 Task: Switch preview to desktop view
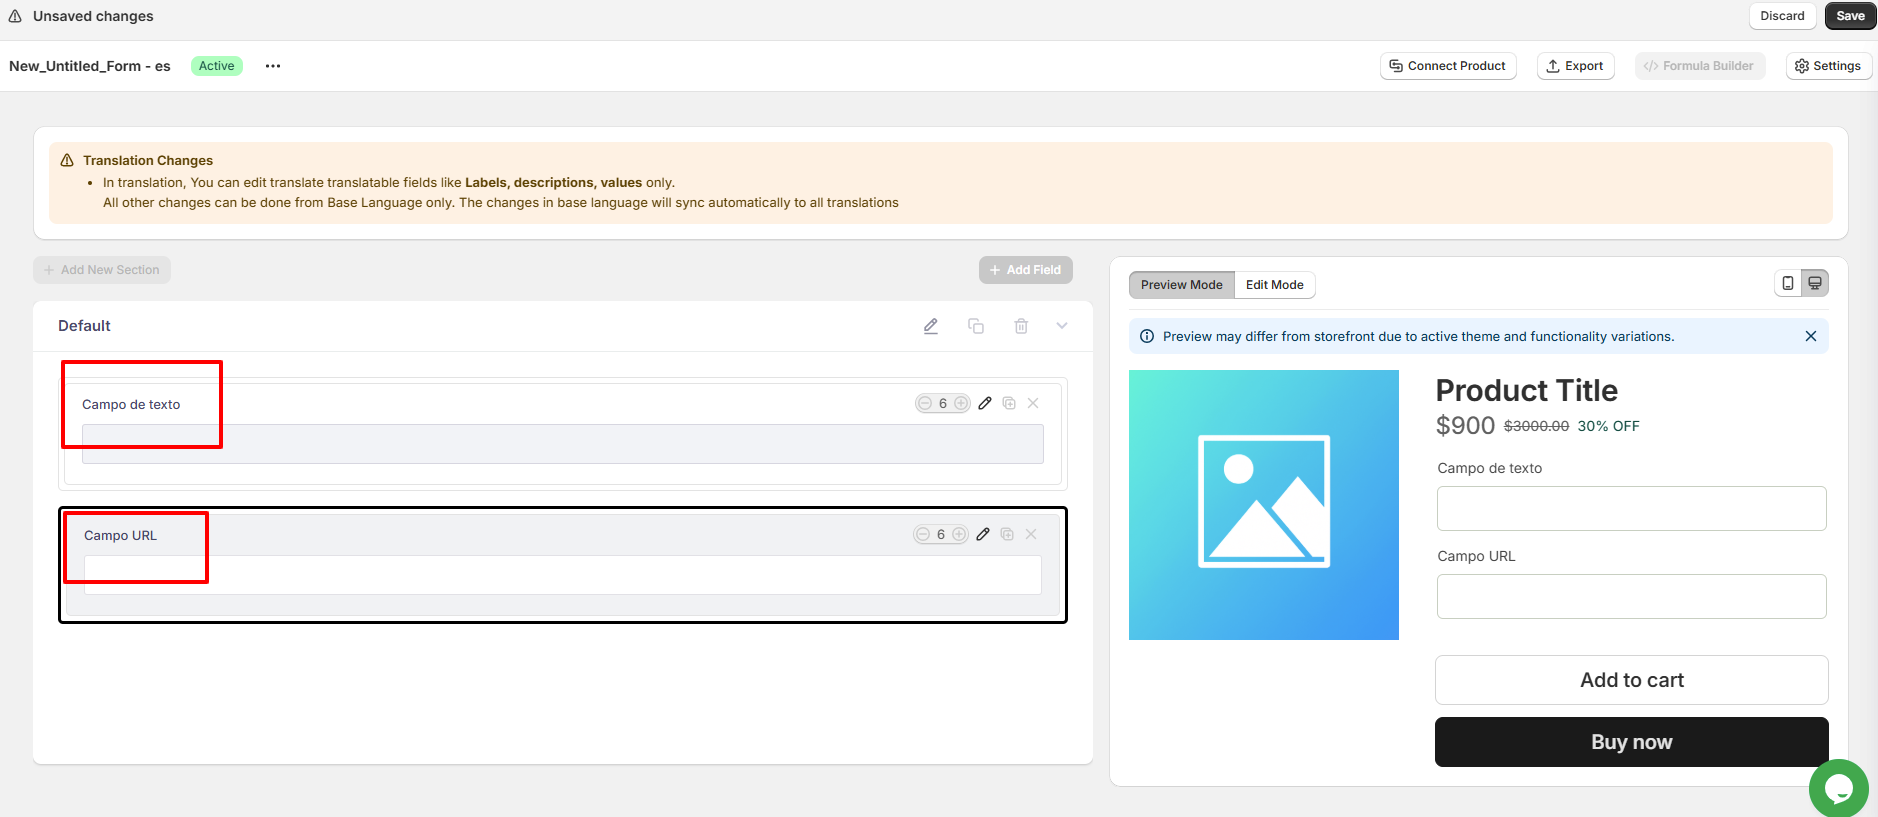click(x=1815, y=284)
